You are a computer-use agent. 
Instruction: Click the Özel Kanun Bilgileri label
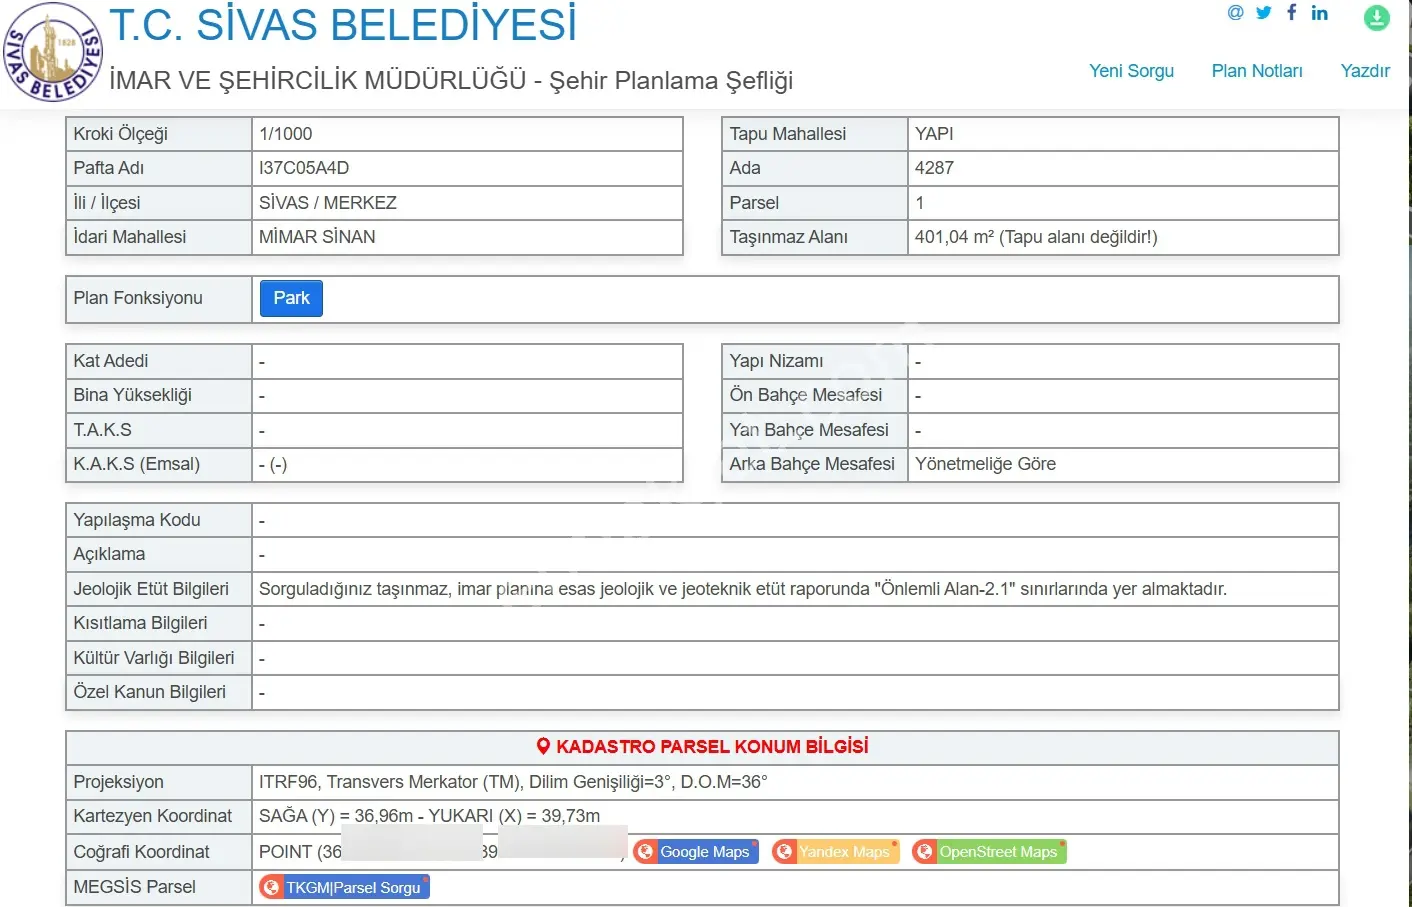[x=149, y=692]
